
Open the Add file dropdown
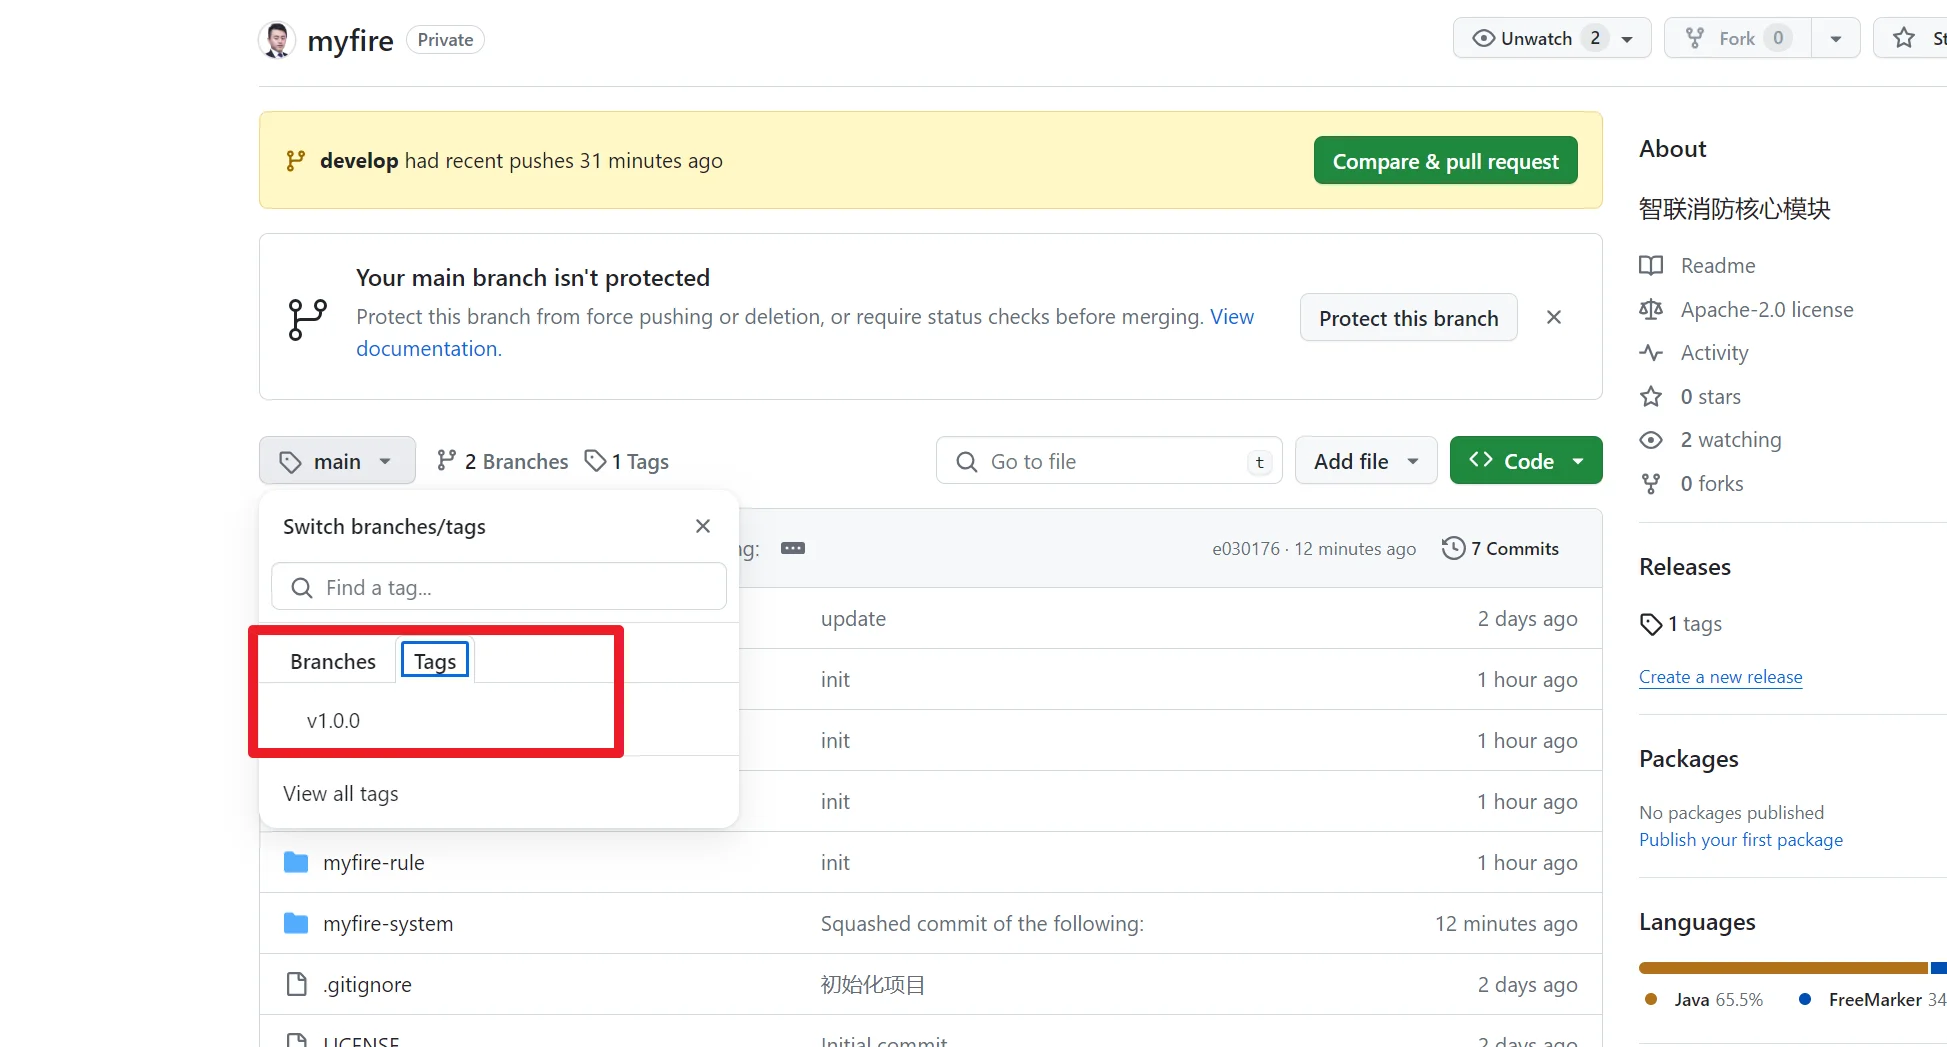point(1365,461)
